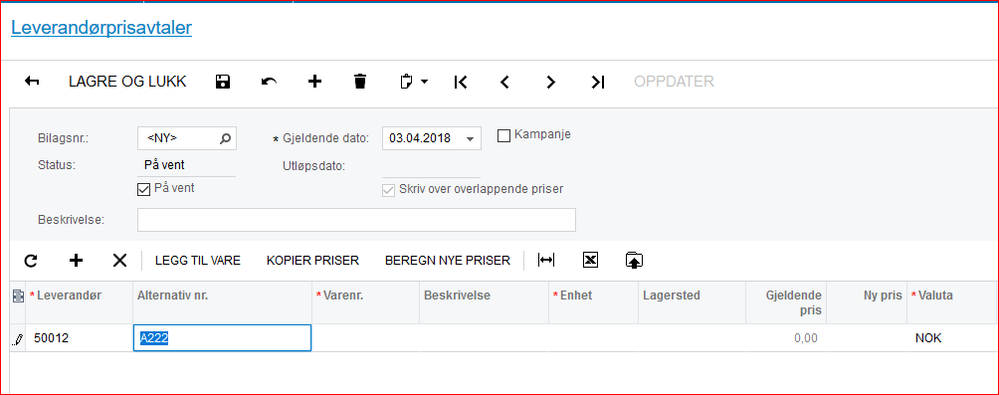Click the LAGRE OG LUKK button
The width and height of the screenshot is (999, 395).
coord(127,82)
